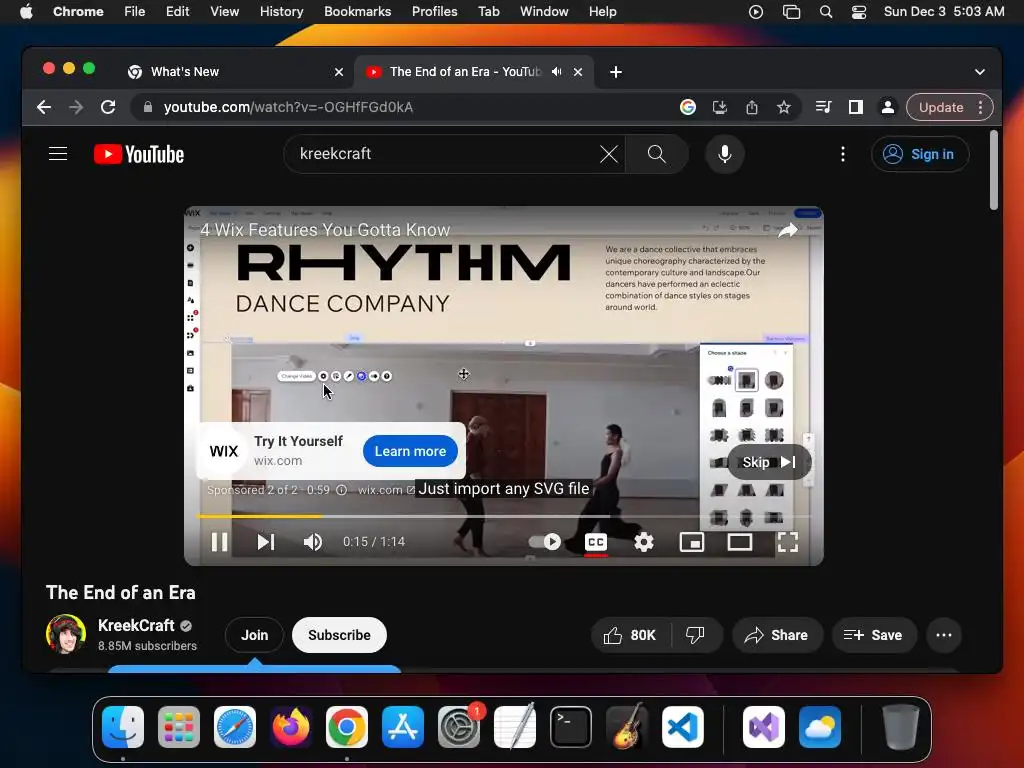Share the video
This screenshot has width=1024, height=768.
point(777,635)
